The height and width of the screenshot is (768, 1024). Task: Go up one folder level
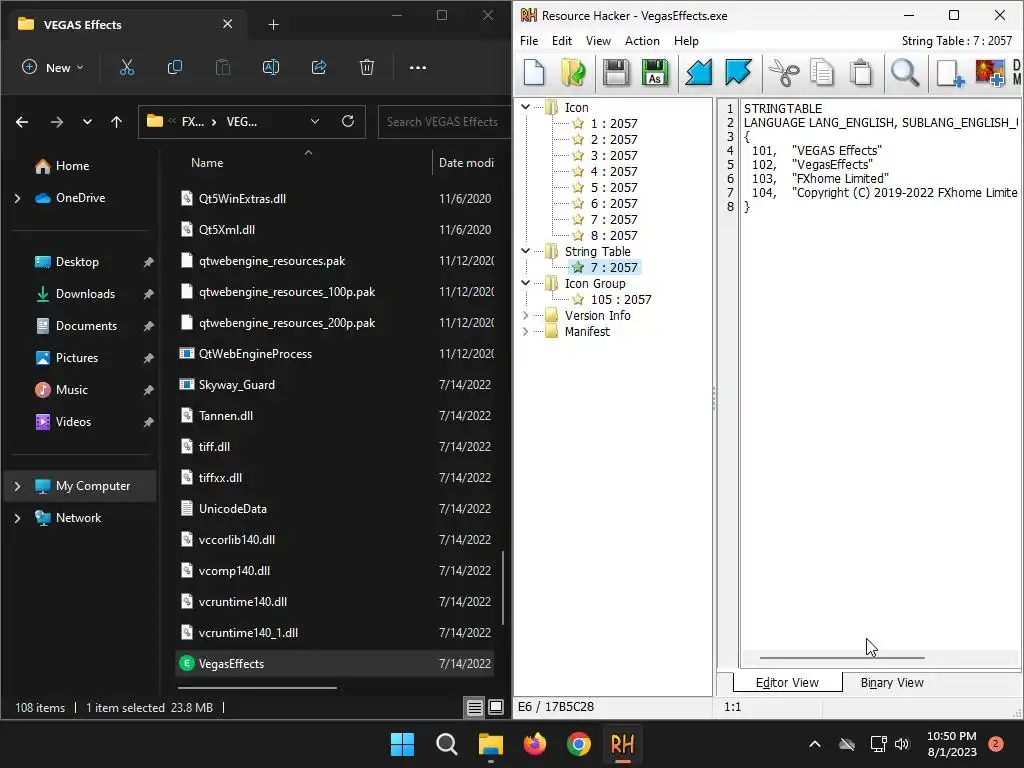116,122
